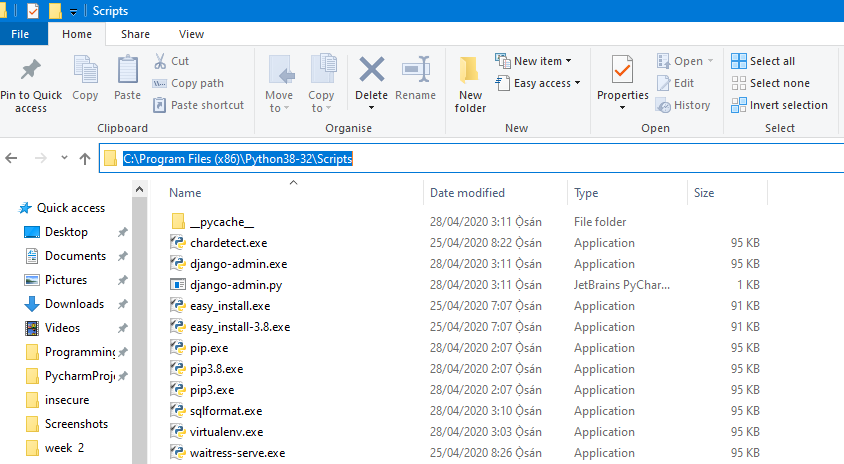The image size is (844, 464).
Task: Switch to the Home ribbon tab
Action: click(x=77, y=34)
